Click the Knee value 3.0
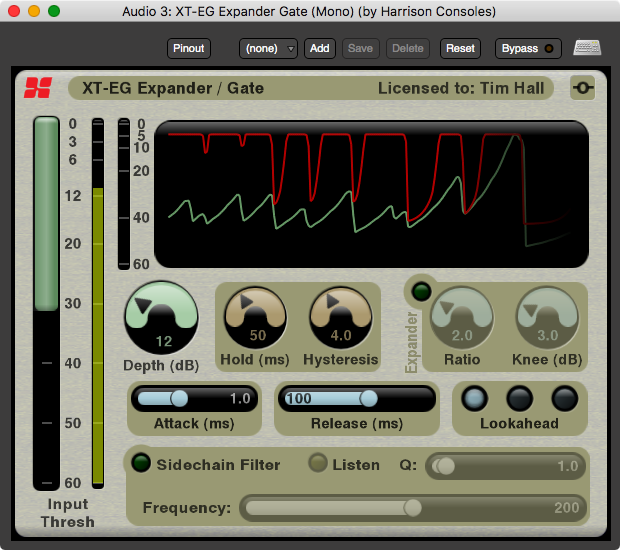This screenshot has height=550, width=620. tap(548, 335)
